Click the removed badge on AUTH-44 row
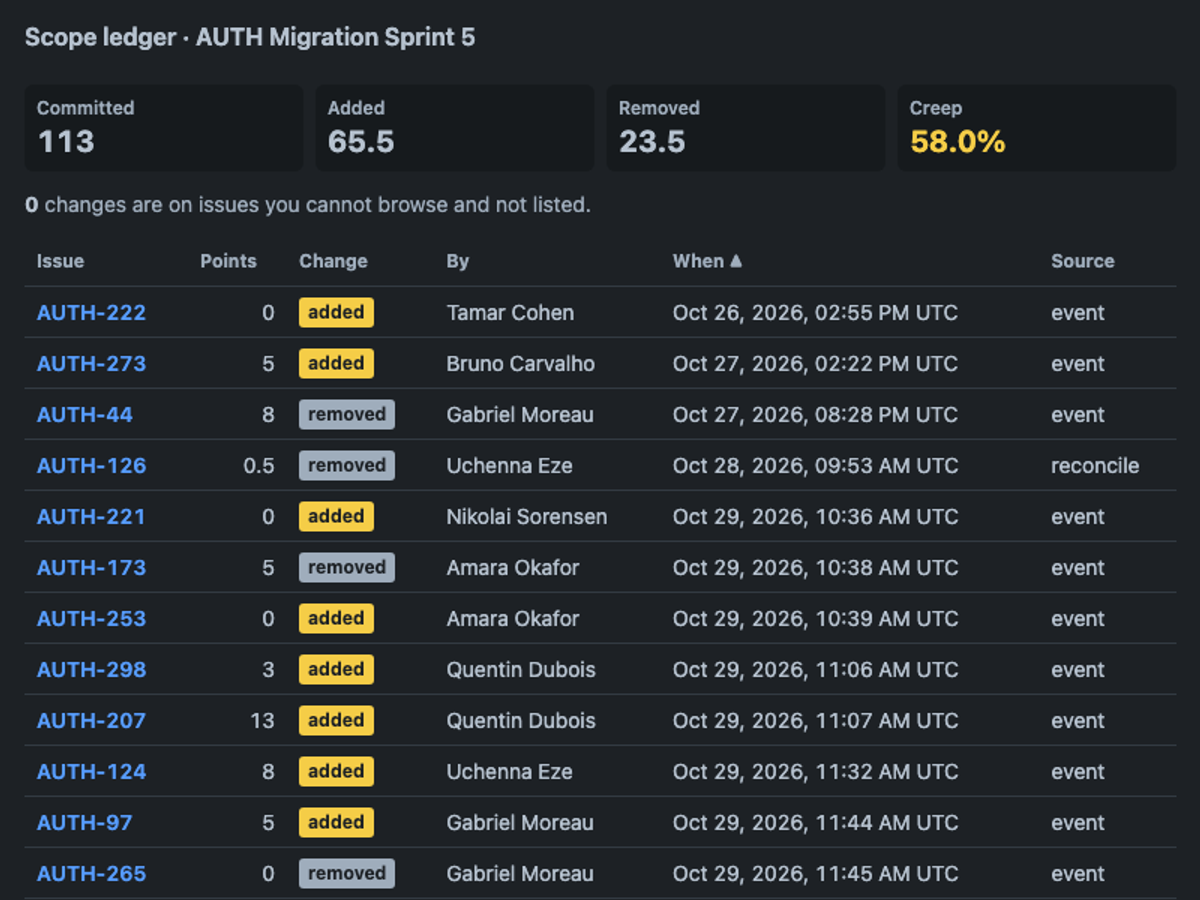Image resolution: width=1200 pixels, height=900 pixels. [x=347, y=415]
